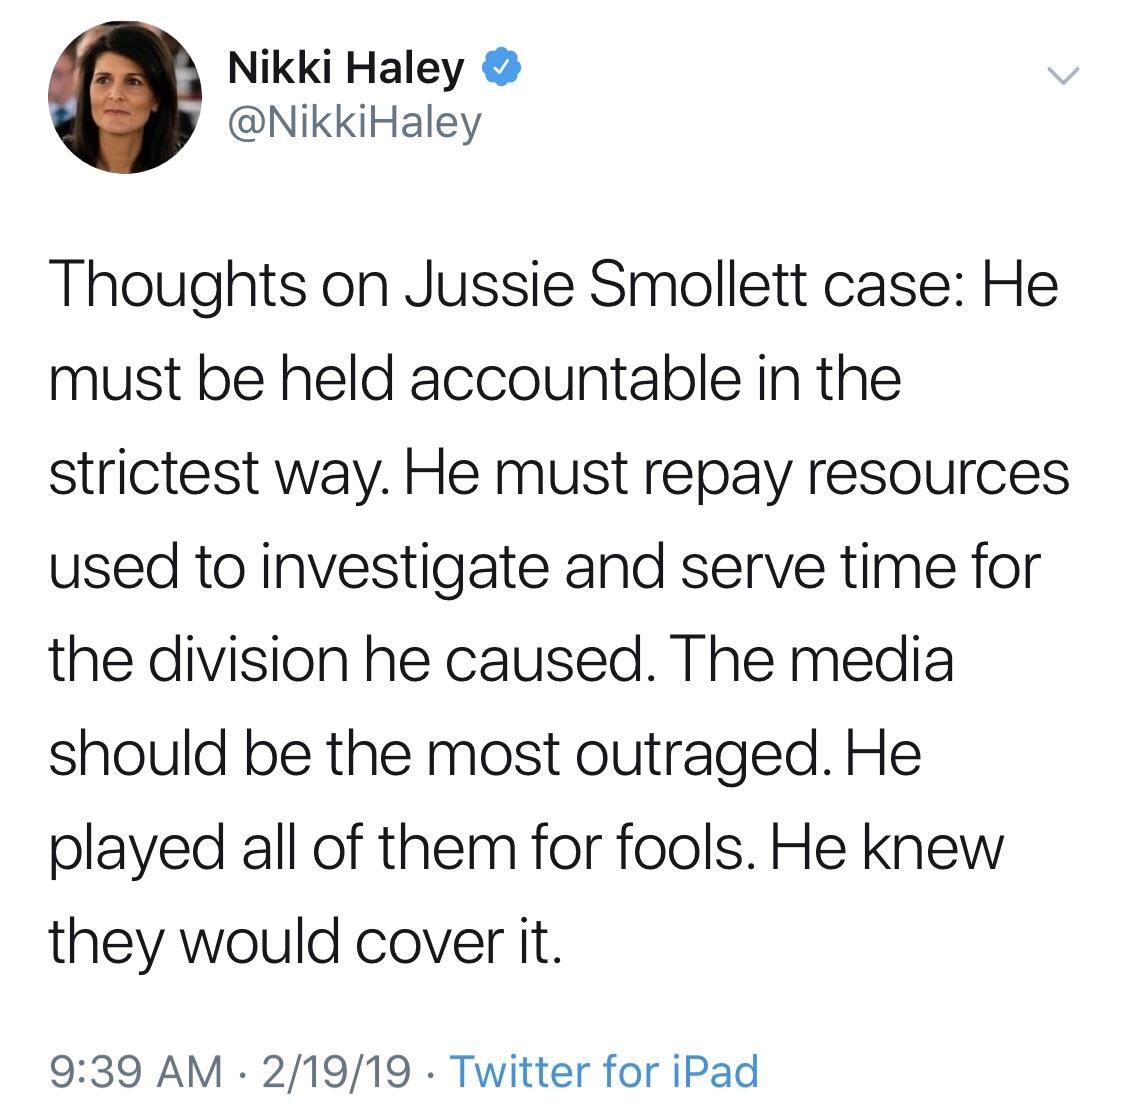1125x1118 pixels.
Task: Expand the tweet options chevron arrow
Action: 1063,75
